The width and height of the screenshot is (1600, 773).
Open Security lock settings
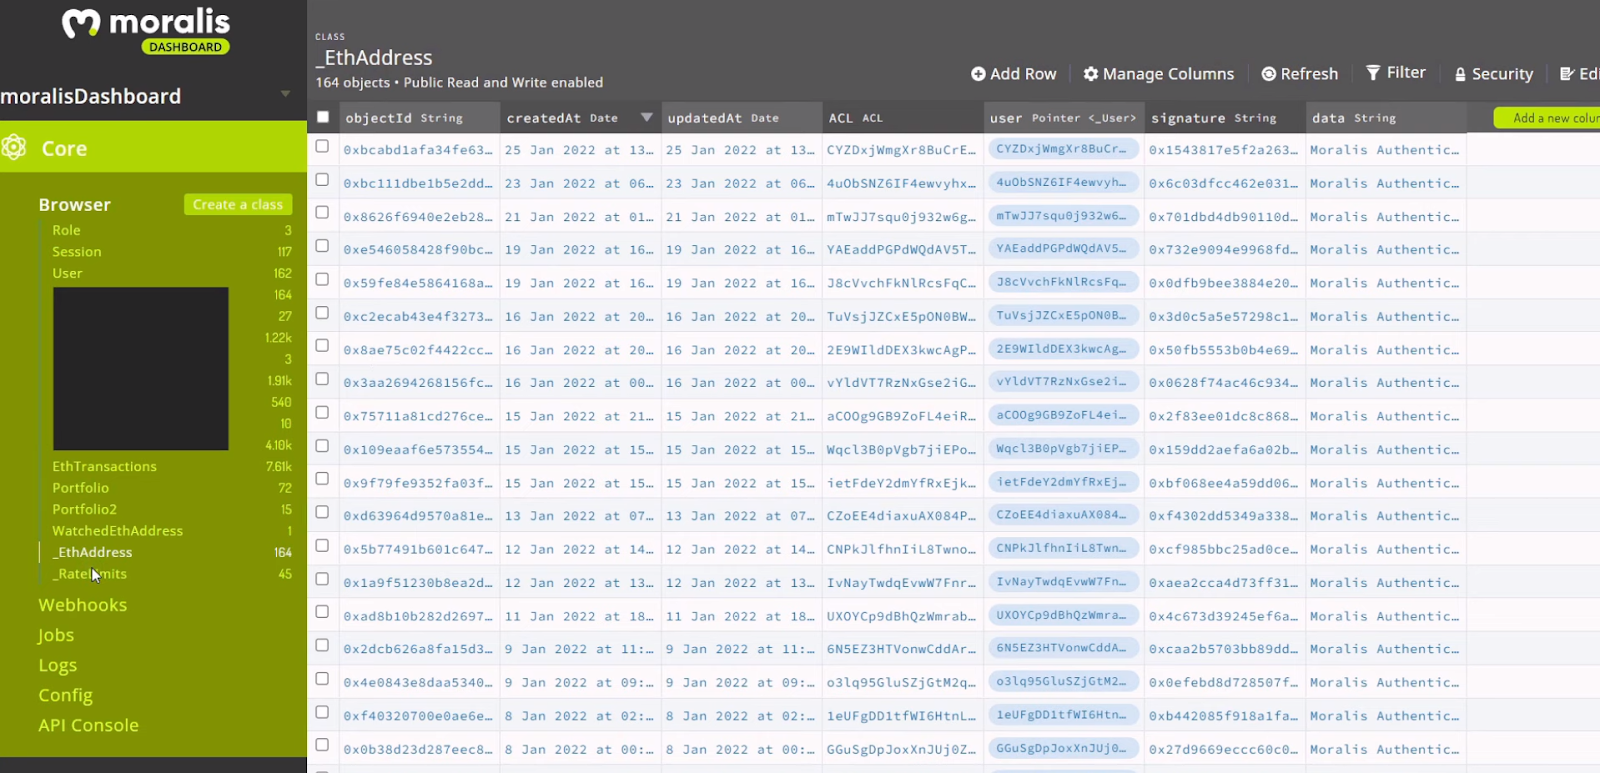[x=1461, y=74]
